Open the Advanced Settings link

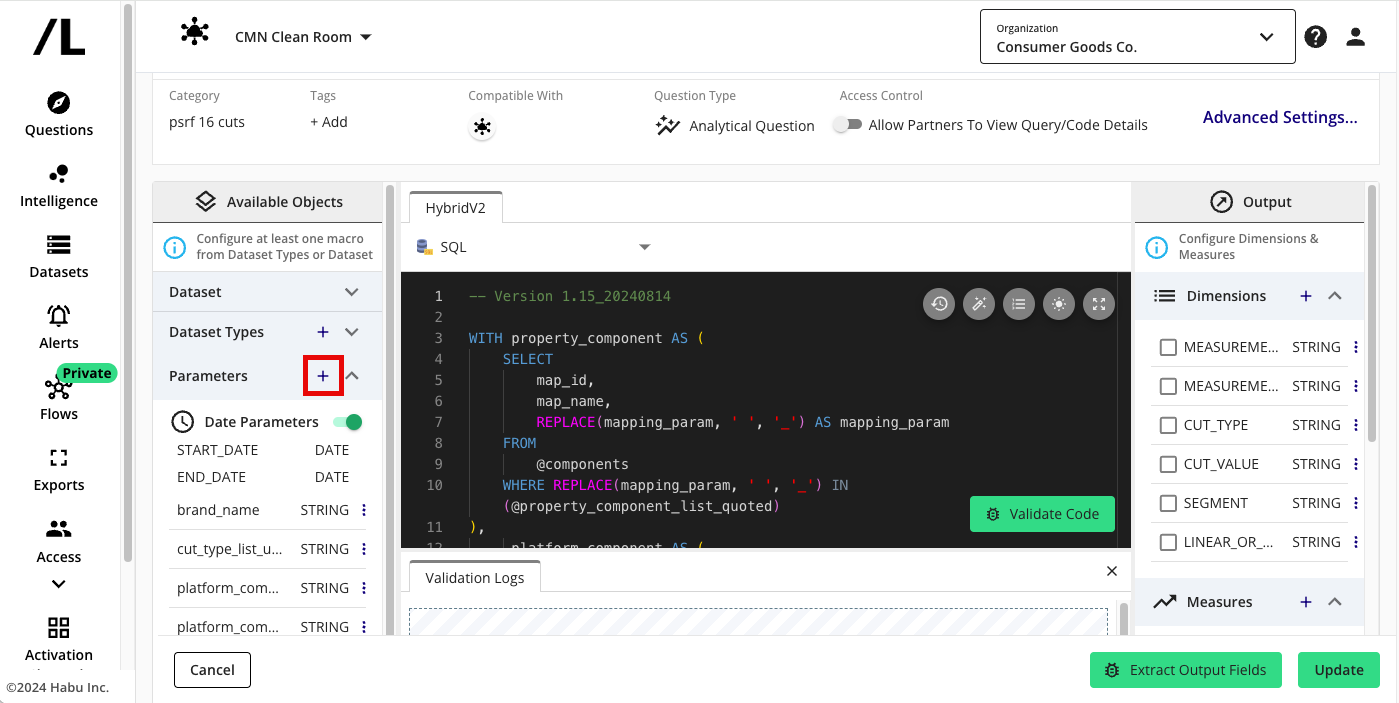1280,118
